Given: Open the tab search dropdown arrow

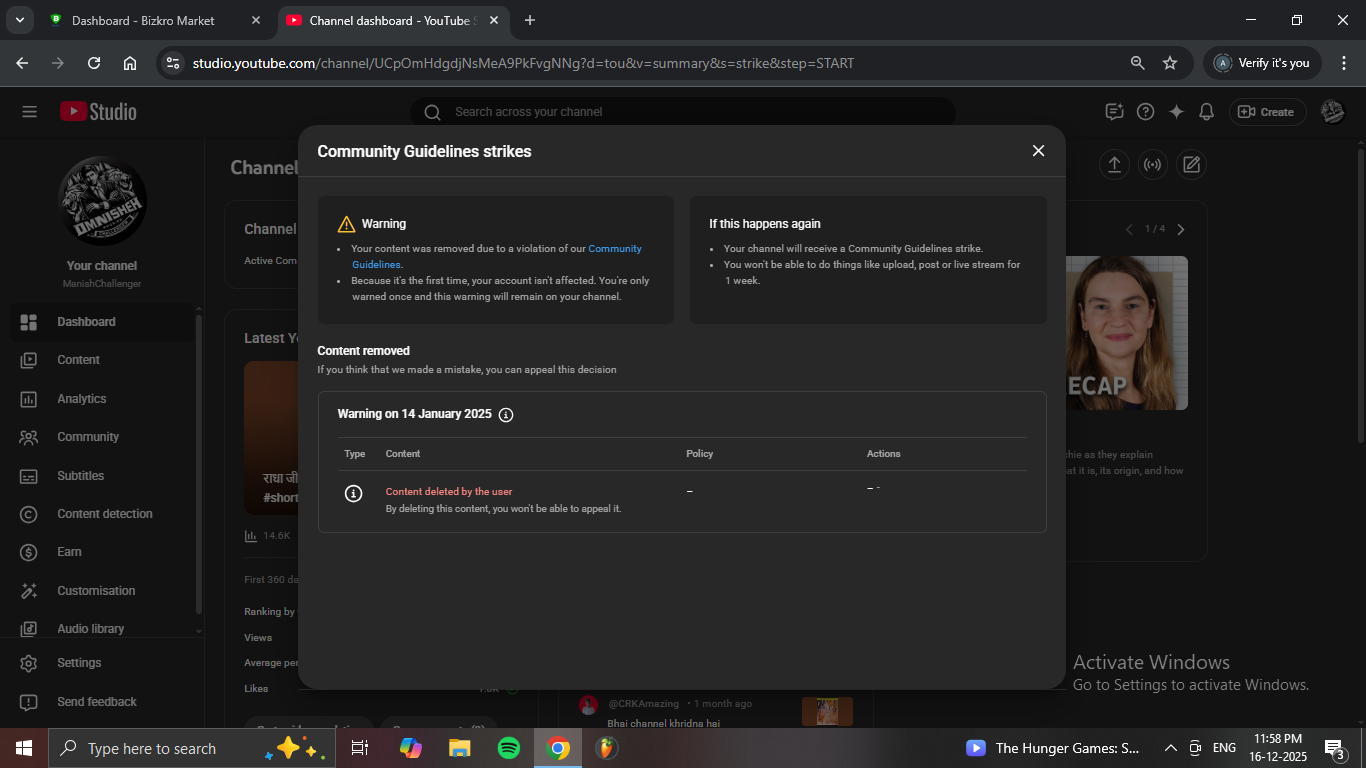Looking at the screenshot, I should coord(19,20).
